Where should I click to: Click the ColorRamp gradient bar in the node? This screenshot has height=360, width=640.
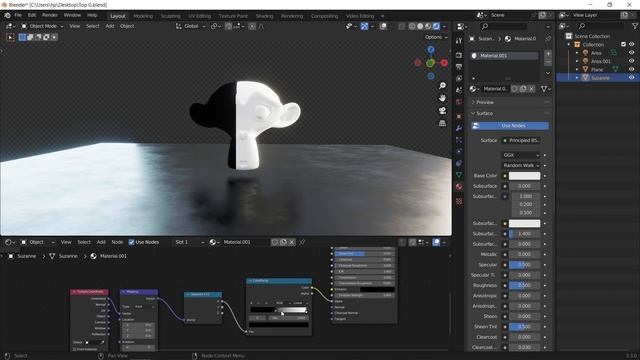278,310
